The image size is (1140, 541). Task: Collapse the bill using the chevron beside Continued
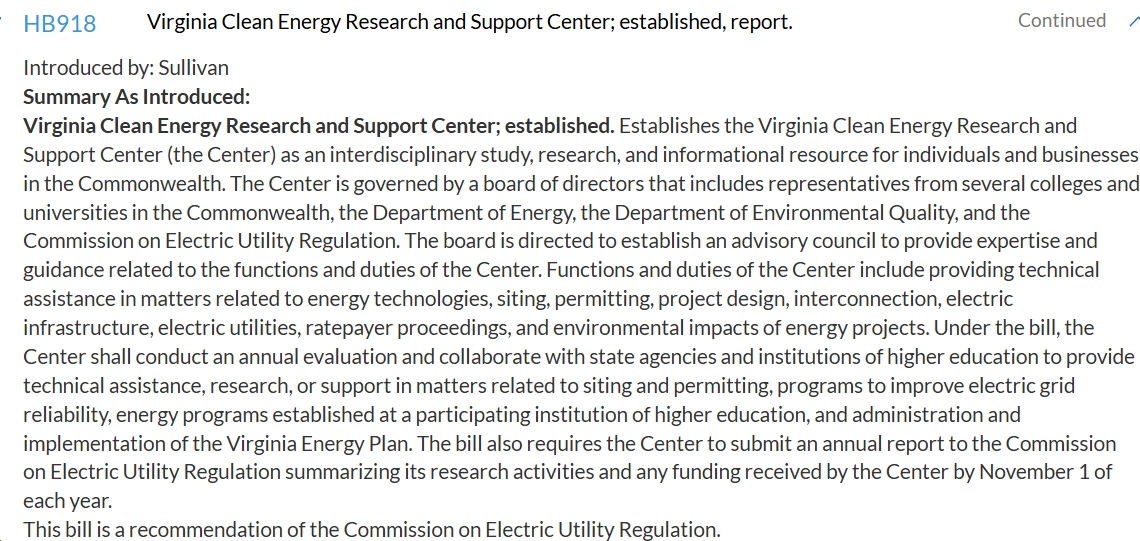tap(1132, 21)
